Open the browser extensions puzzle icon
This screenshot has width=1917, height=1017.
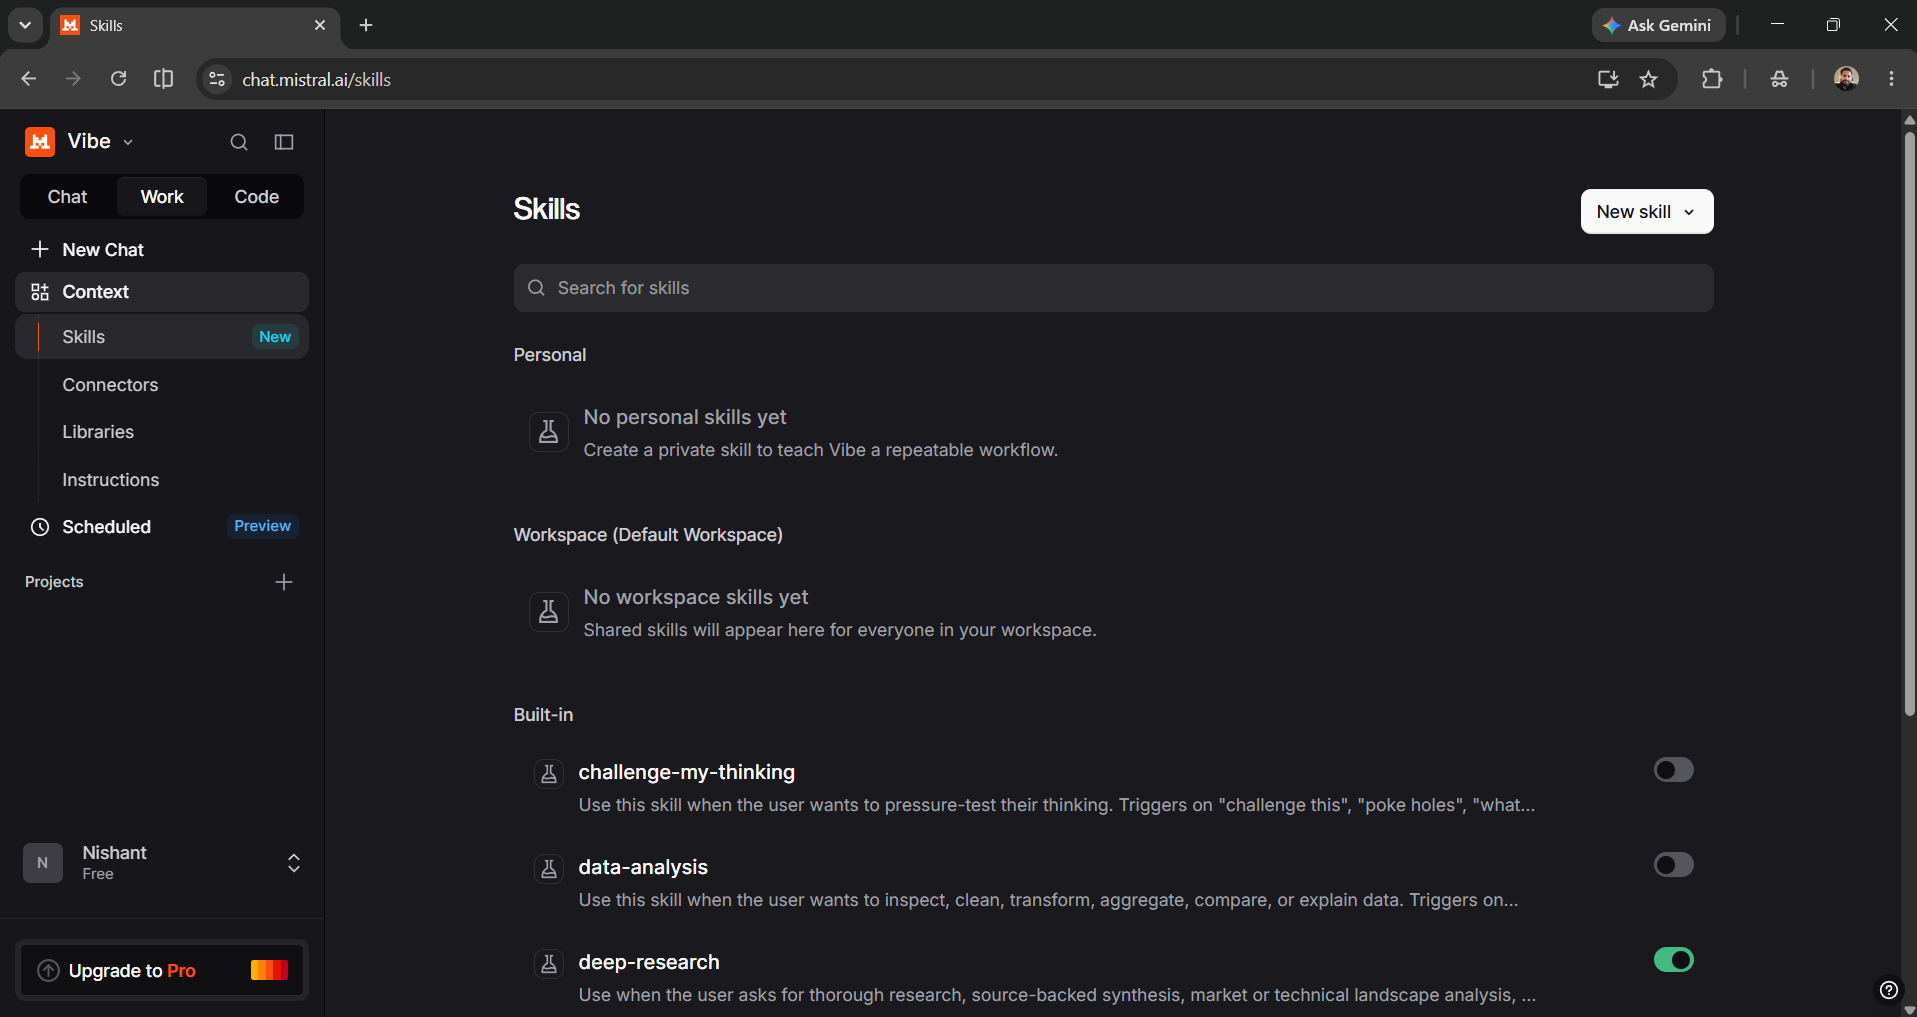pos(1712,79)
